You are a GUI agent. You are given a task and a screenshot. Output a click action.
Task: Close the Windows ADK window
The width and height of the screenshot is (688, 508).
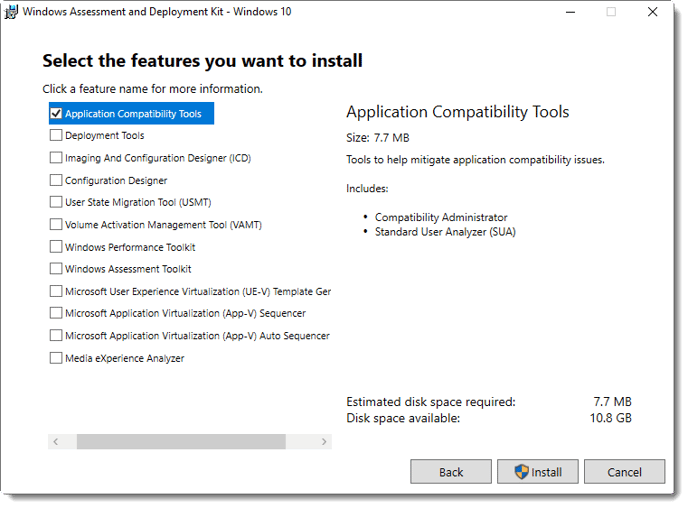(652, 12)
